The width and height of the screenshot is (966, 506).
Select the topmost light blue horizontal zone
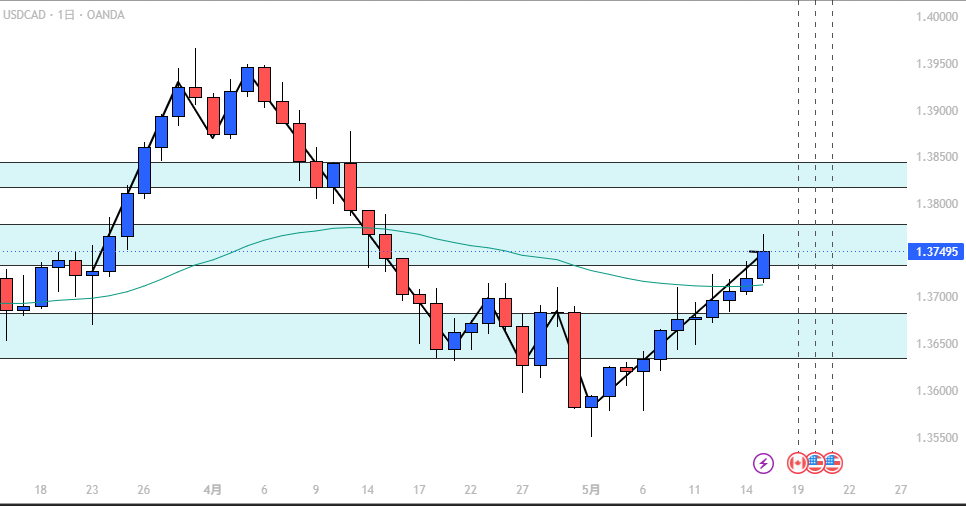click(453, 175)
